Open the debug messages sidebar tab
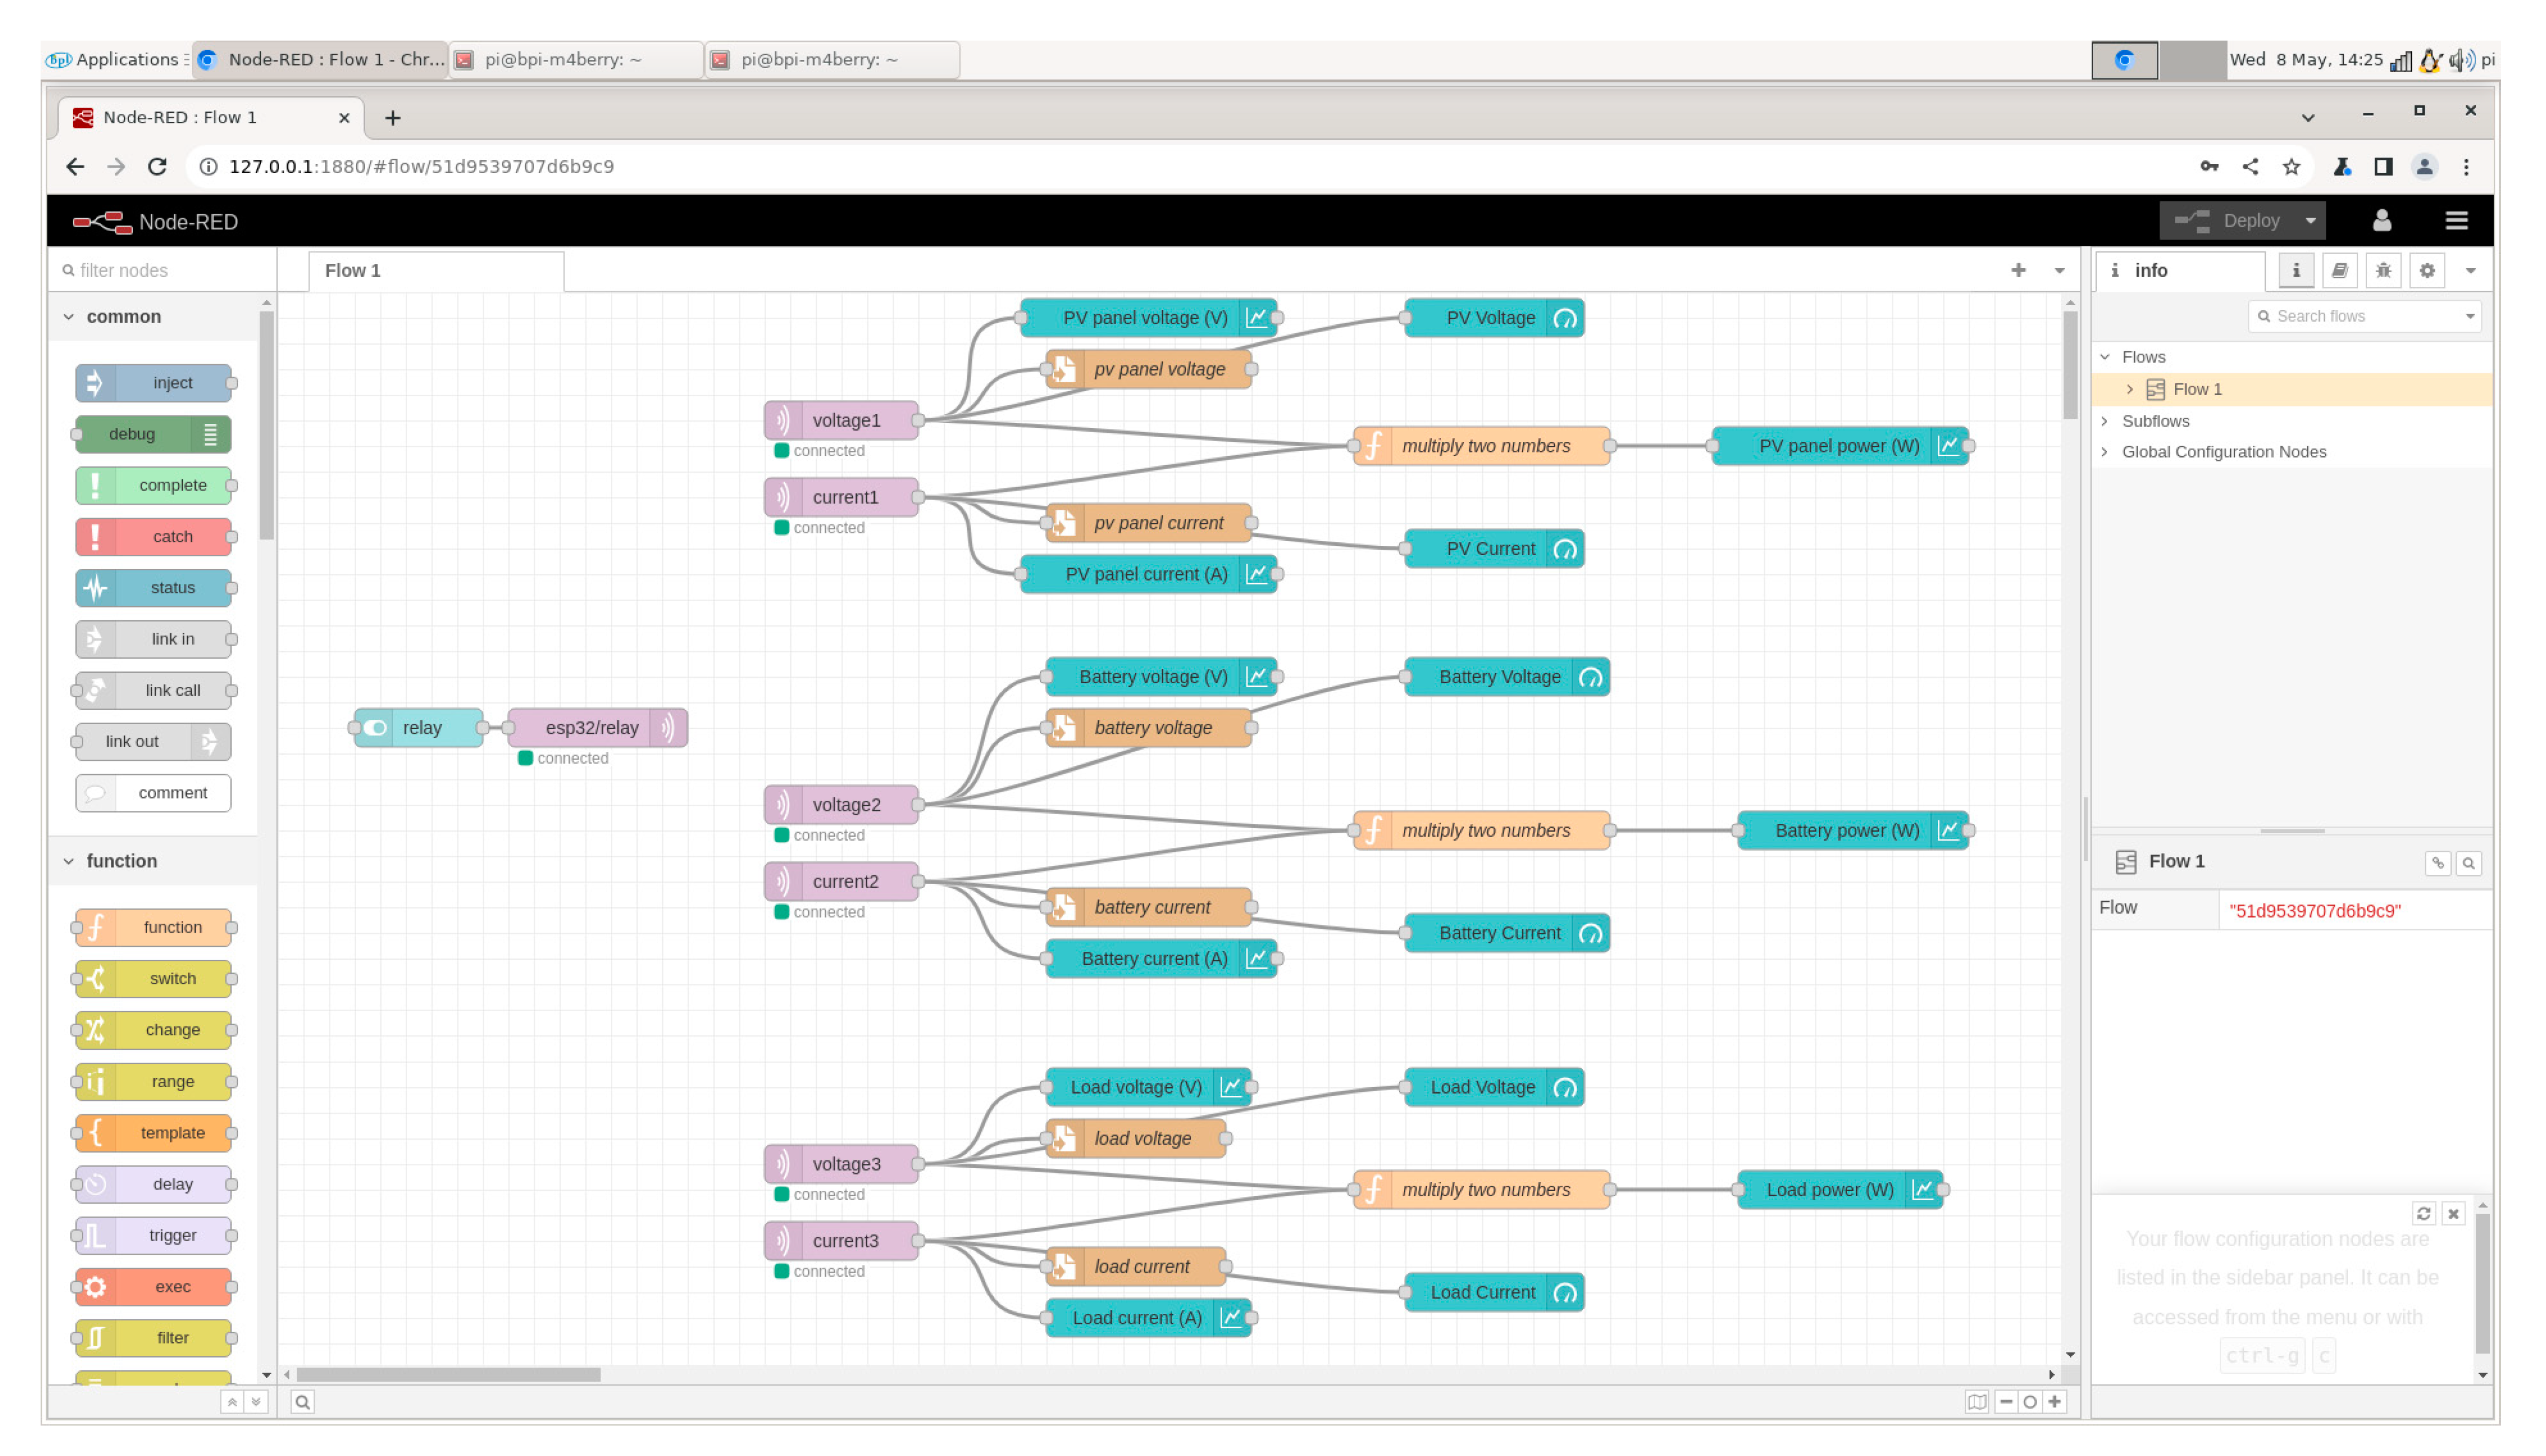This screenshot has width=2546, height=1456. (2383, 270)
